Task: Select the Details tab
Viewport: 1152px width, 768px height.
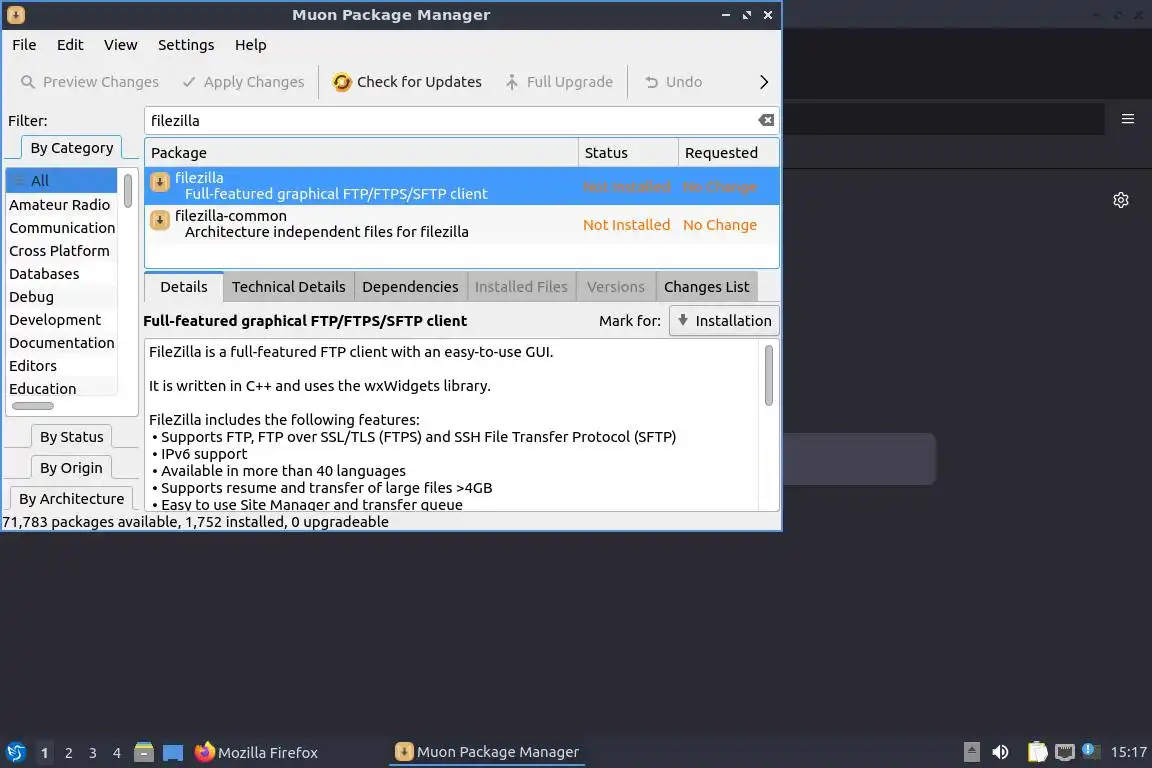Action: pos(184,287)
